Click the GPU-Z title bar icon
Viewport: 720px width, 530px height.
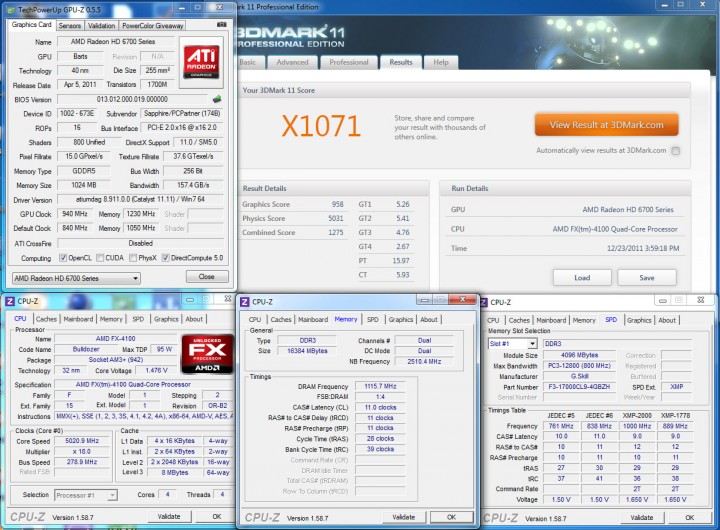click(11, 9)
